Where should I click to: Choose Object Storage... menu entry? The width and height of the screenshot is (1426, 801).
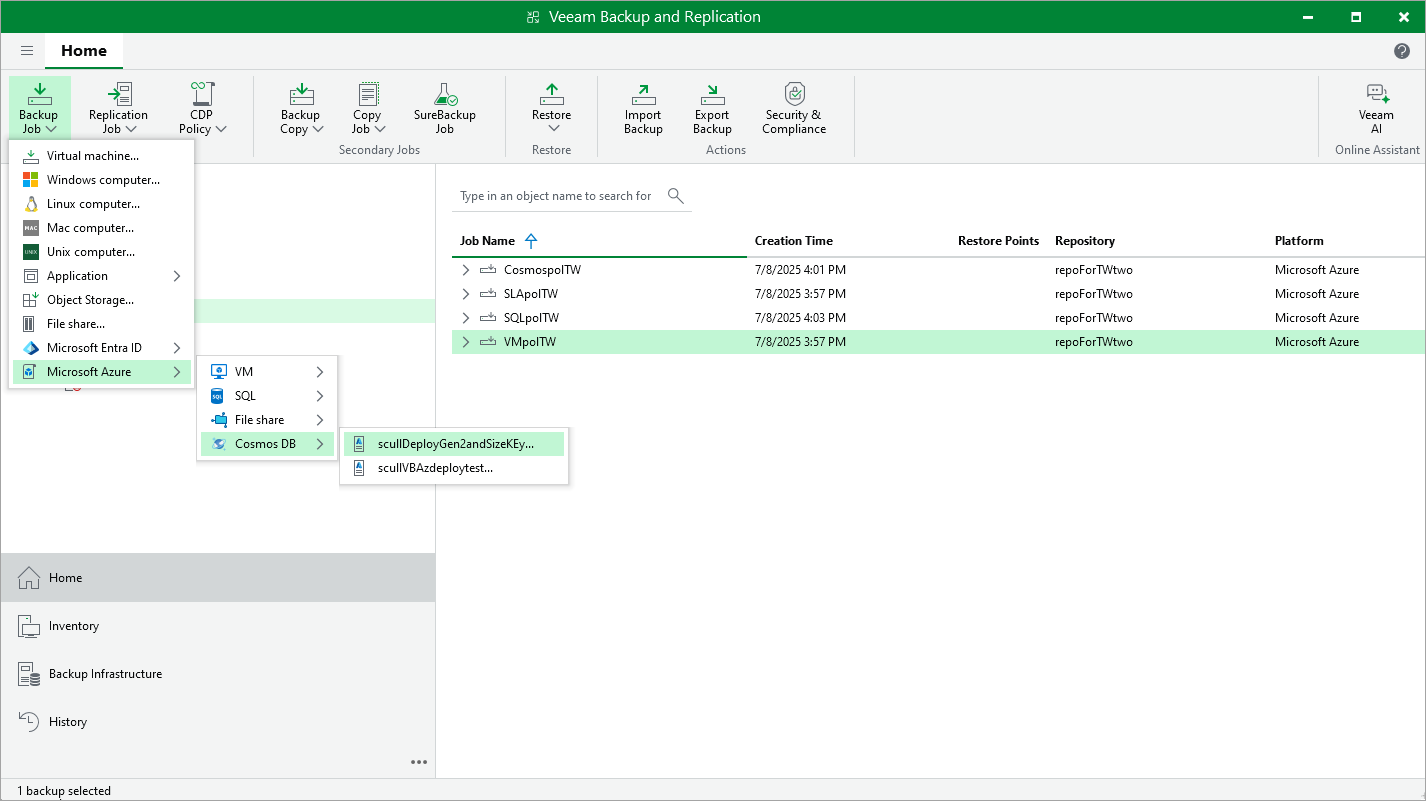[101, 300]
